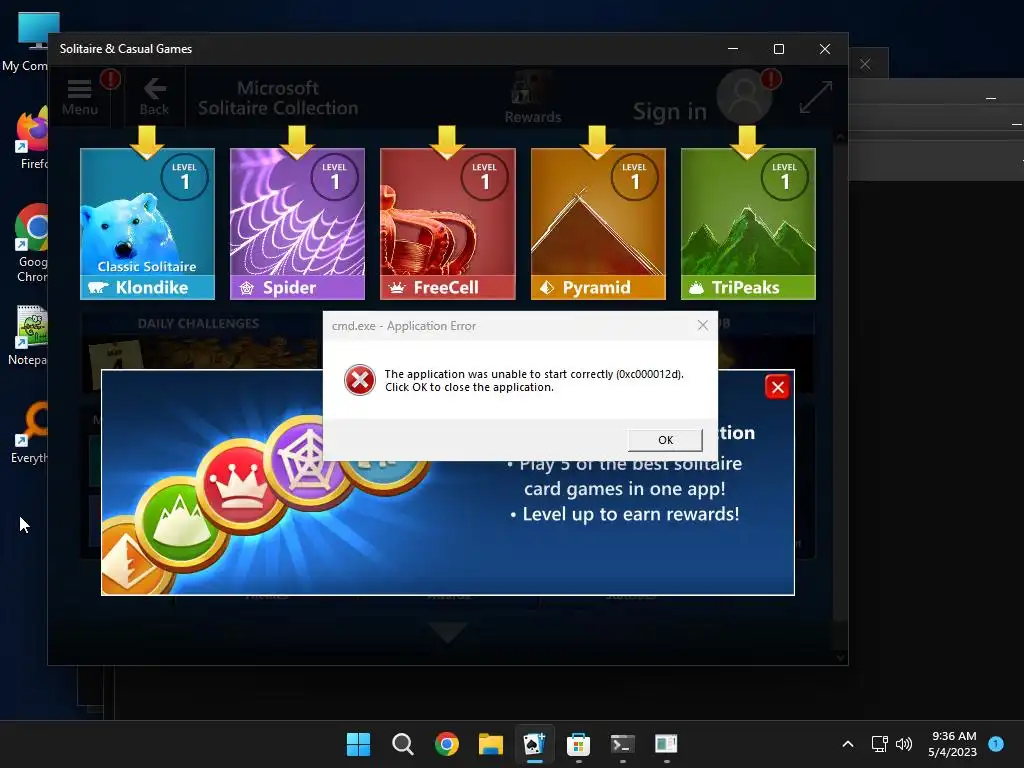The height and width of the screenshot is (768, 1024).
Task: Open network status in system tray
Action: pyautogui.click(x=880, y=744)
